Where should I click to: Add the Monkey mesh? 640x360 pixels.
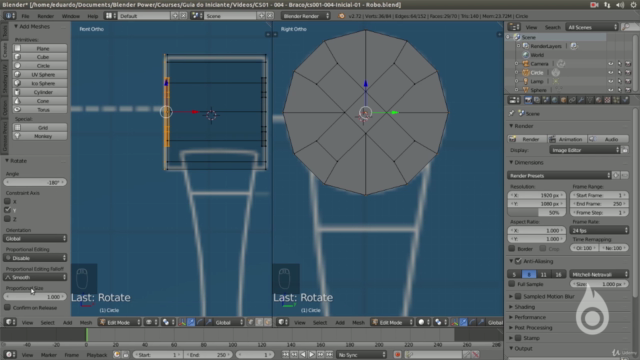[40, 136]
